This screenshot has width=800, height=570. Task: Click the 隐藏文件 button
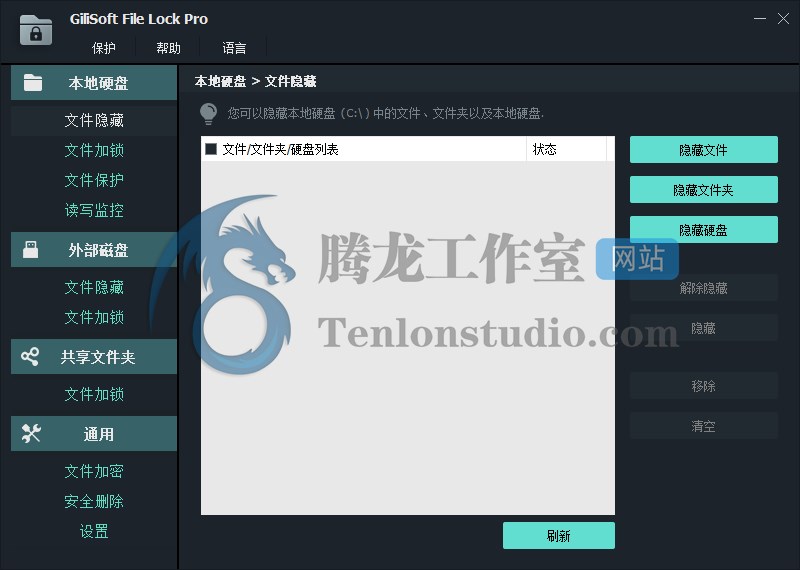[x=704, y=150]
